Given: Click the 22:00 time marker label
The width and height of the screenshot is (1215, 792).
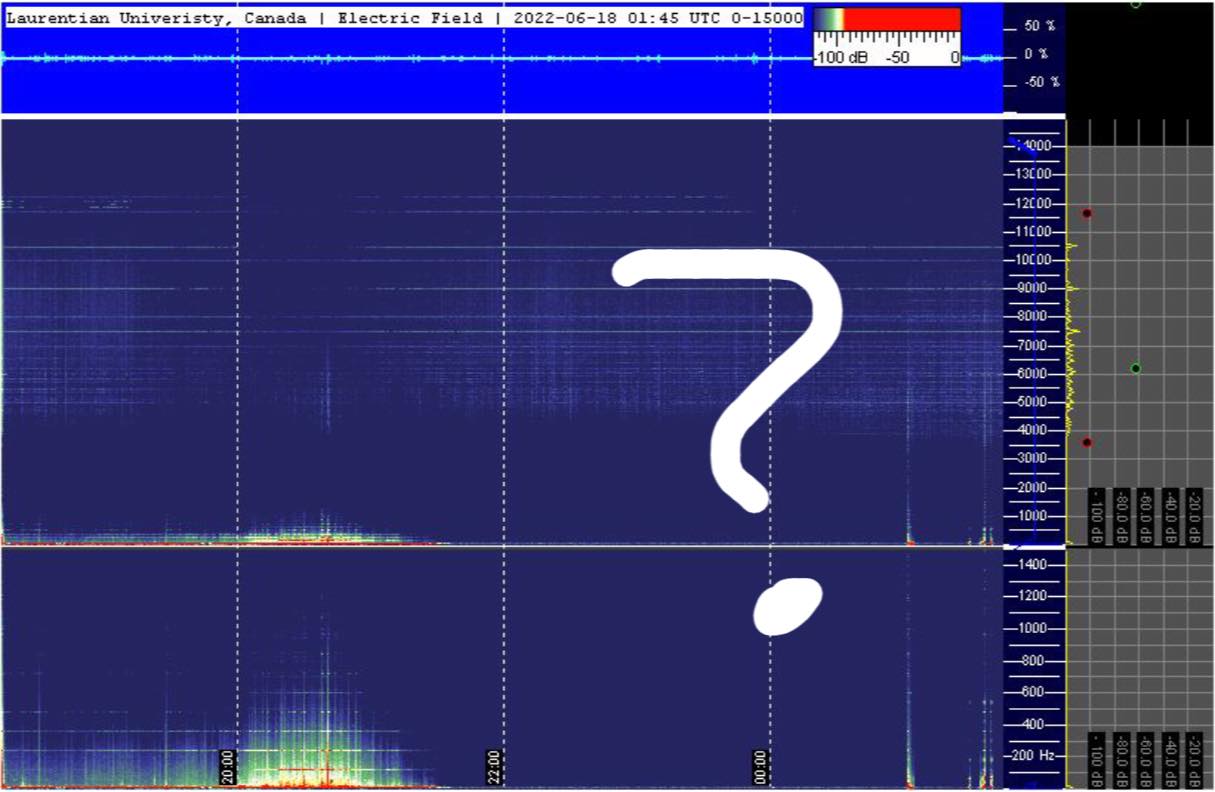Looking at the screenshot, I should pos(493,767).
